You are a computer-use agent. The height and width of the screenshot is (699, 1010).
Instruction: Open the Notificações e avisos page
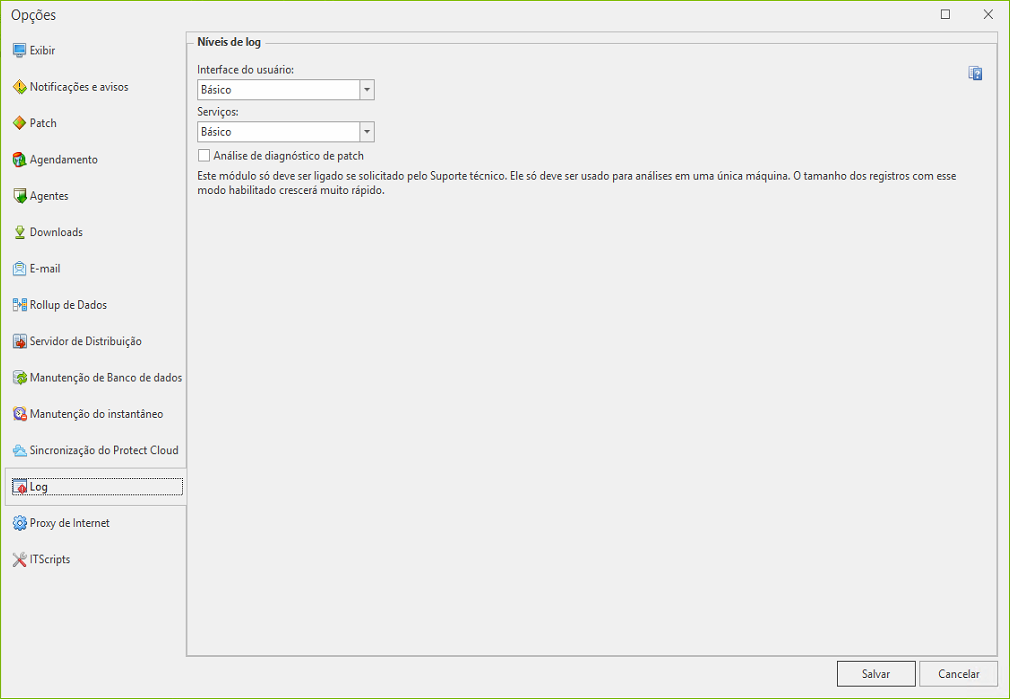[x=79, y=87]
